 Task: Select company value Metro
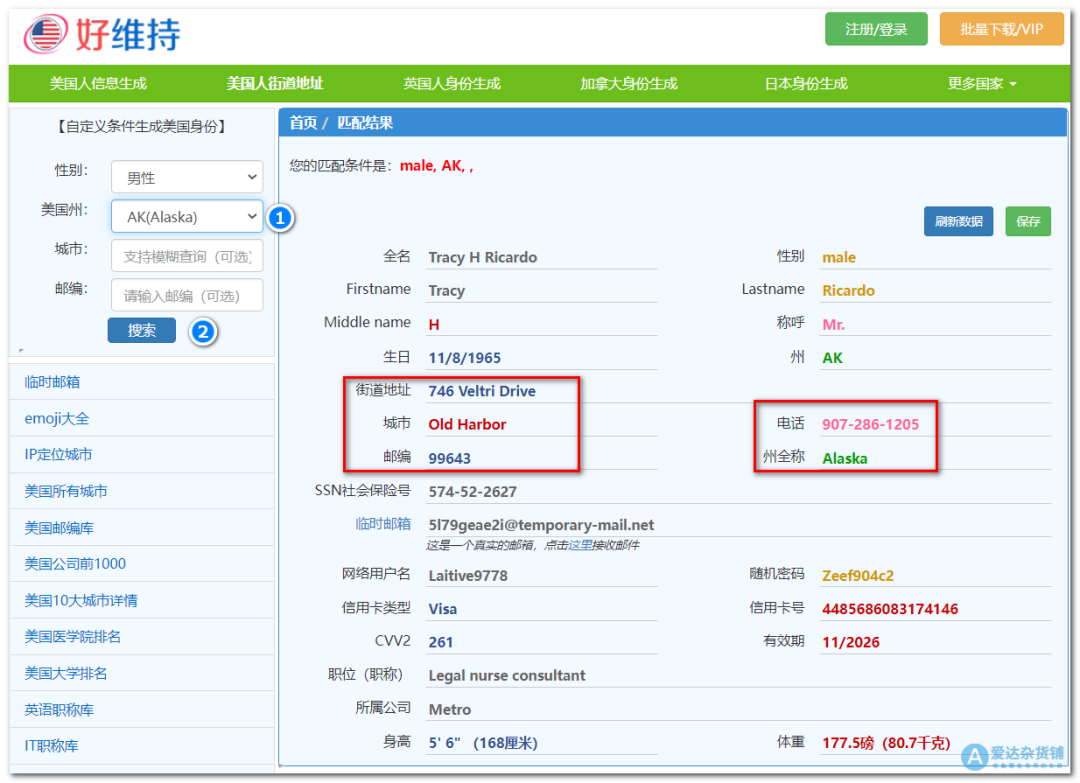(x=450, y=709)
